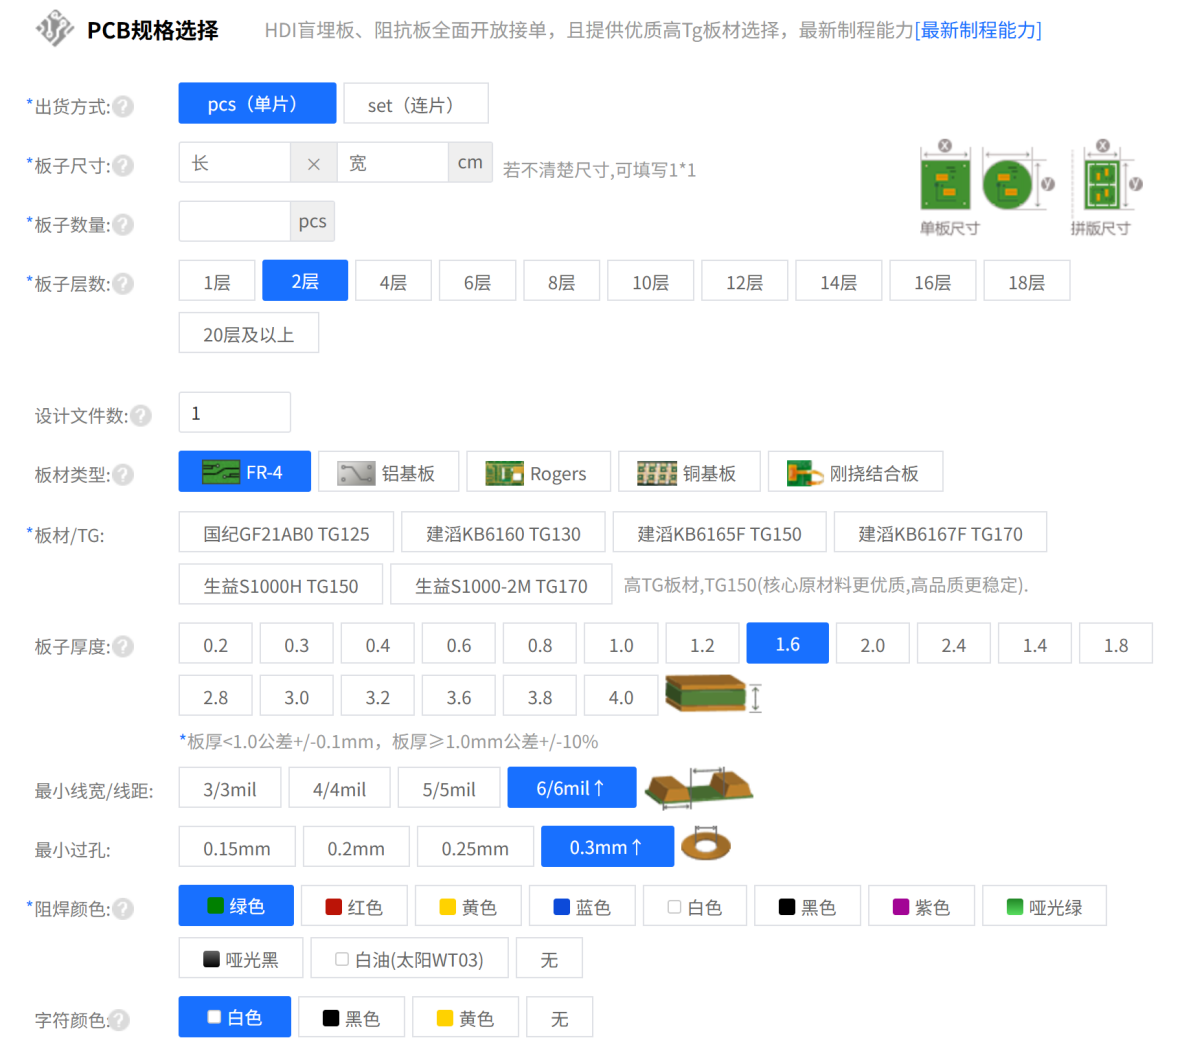1195x1049 pixels.
Task: Open the 板子层数 help tooltip icon
Action: (x=124, y=283)
